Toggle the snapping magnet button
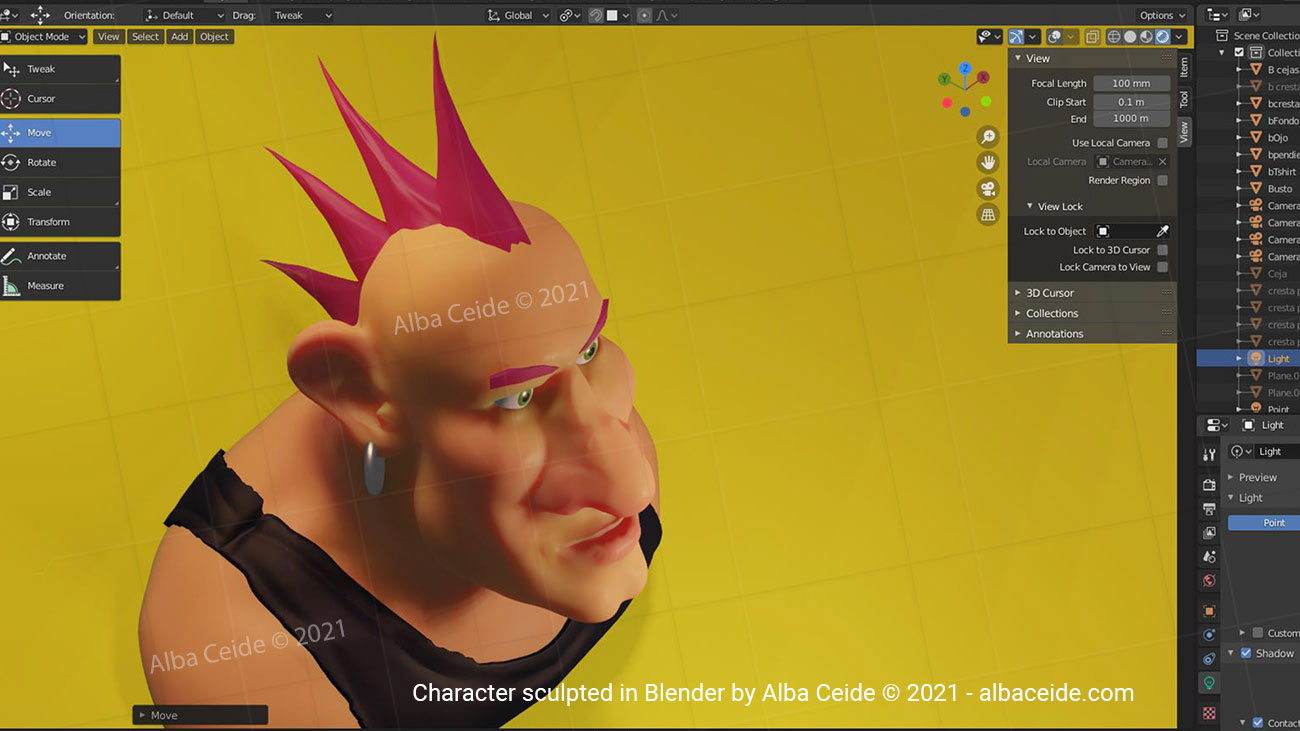This screenshot has width=1300, height=731. coord(596,15)
